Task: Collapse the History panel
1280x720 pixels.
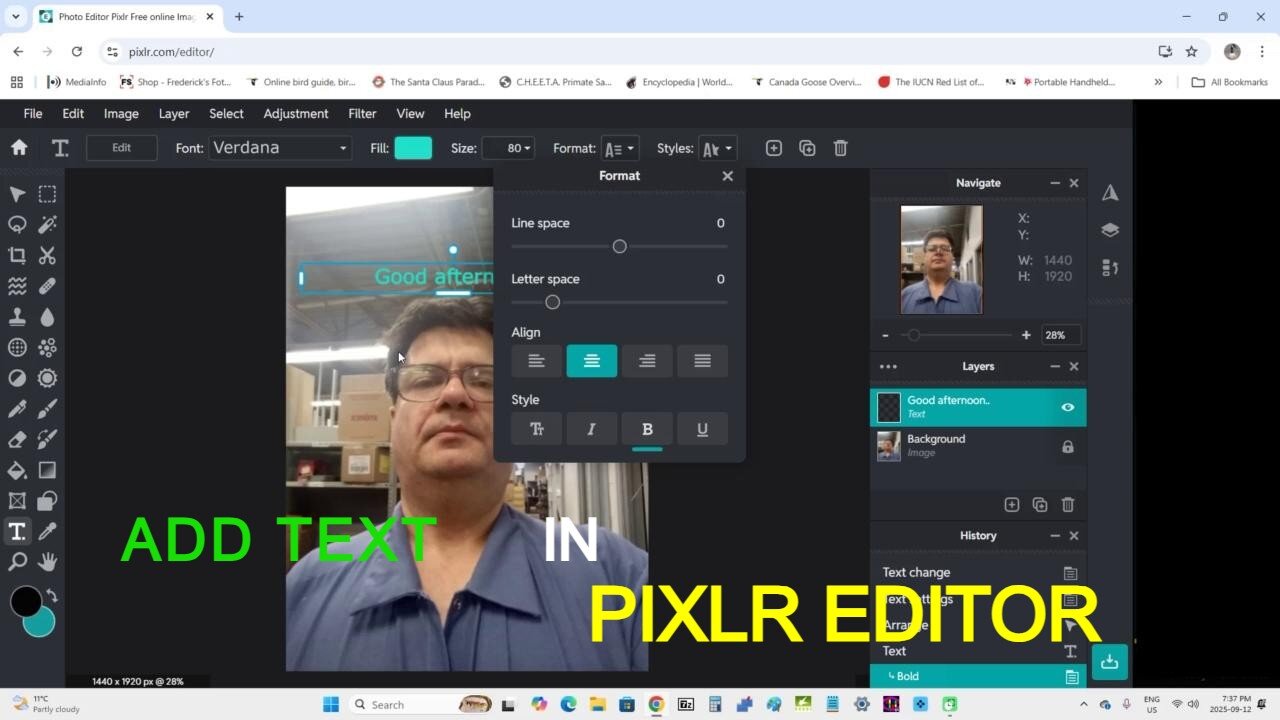Action: [x=1054, y=536]
